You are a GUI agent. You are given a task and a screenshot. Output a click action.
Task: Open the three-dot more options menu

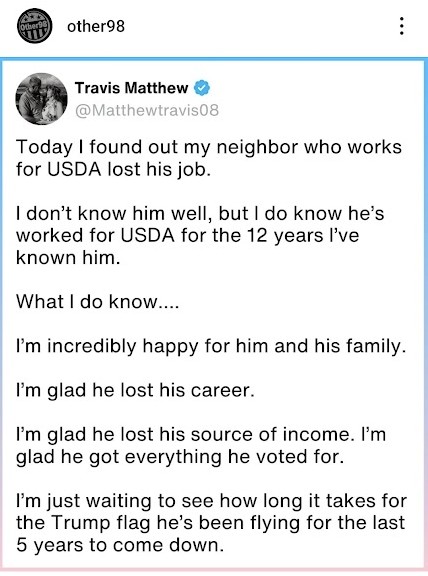pyautogui.click(x=402, y=26)
